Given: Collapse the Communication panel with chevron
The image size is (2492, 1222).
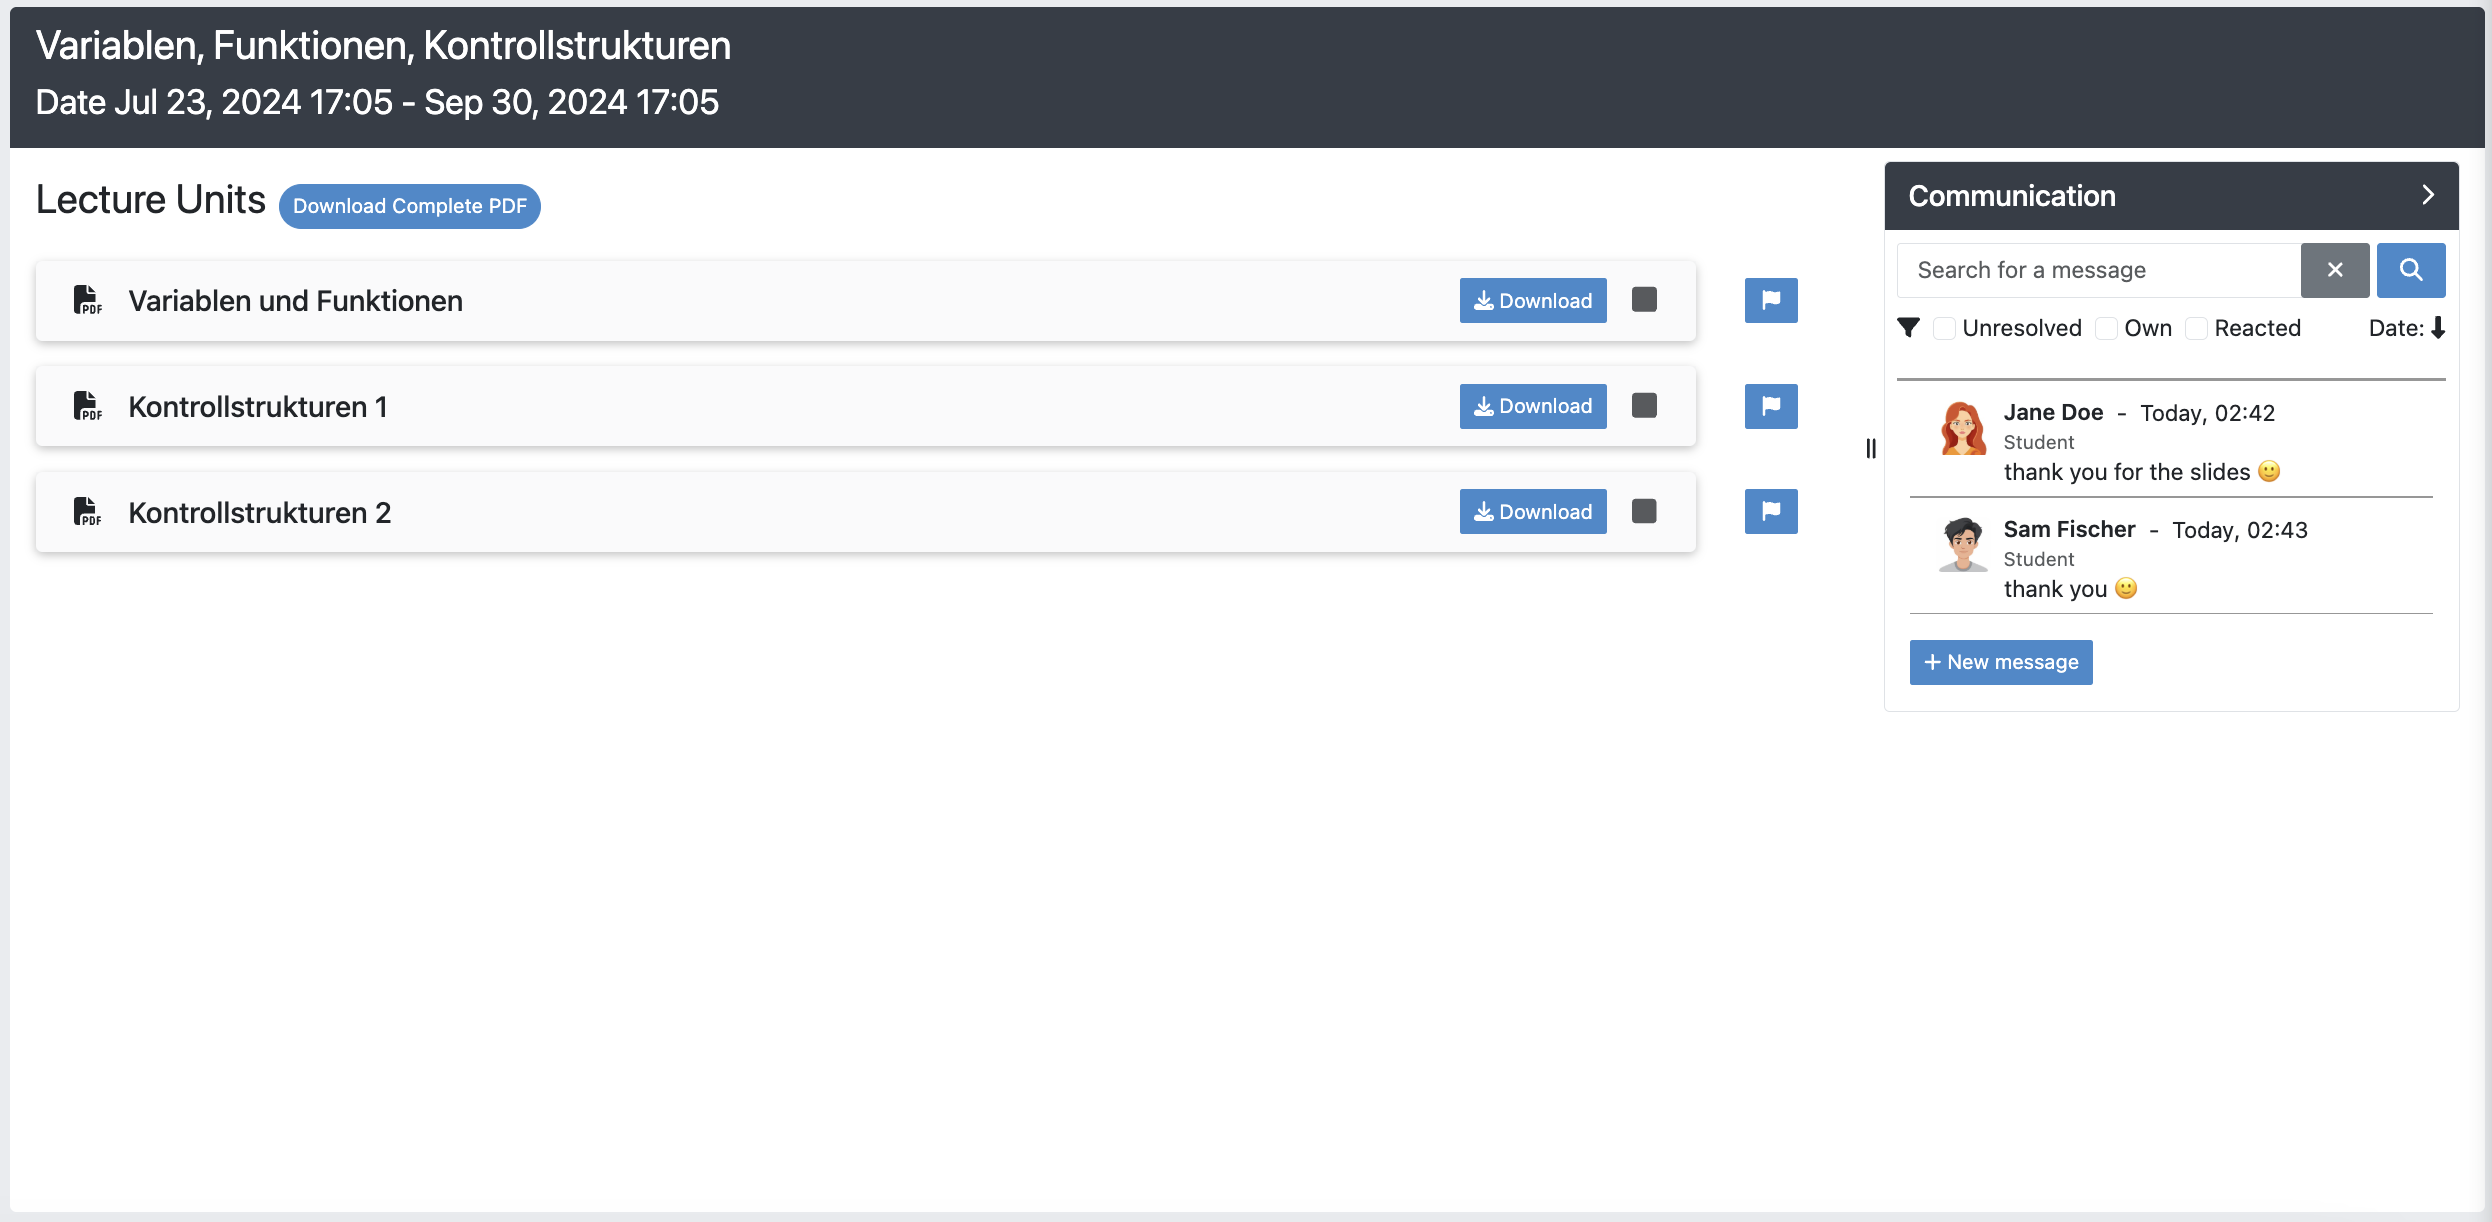Looking at the screenshot, I should coord(2427,195).
